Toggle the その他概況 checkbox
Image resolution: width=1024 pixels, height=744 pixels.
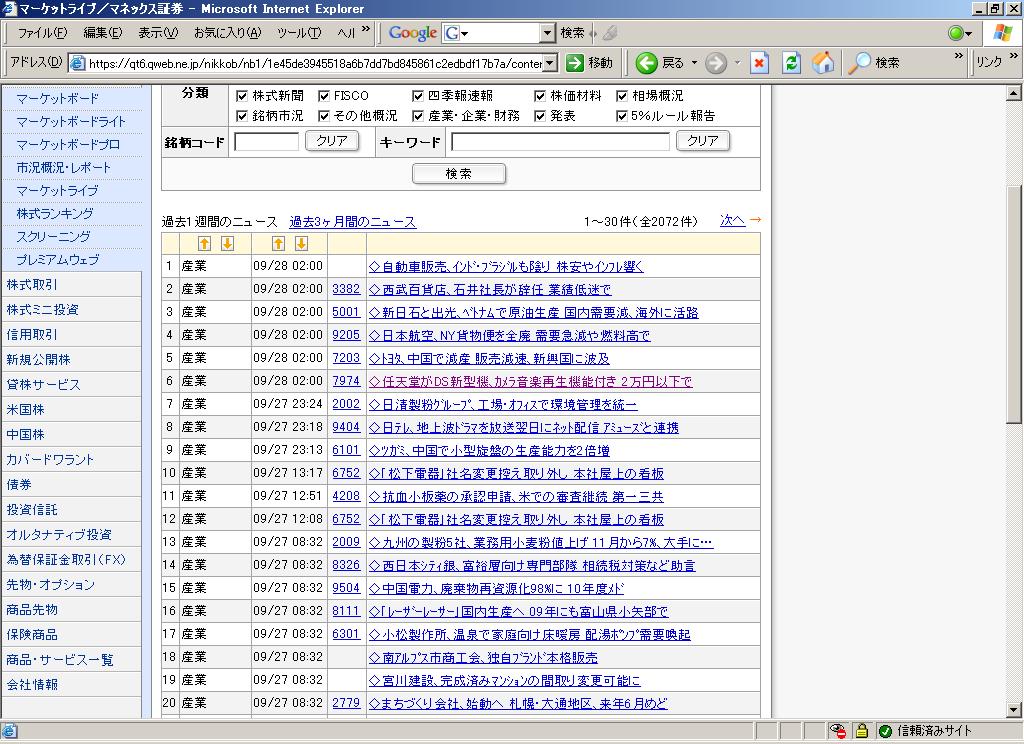pyautogui.click(x=324, y=116)
